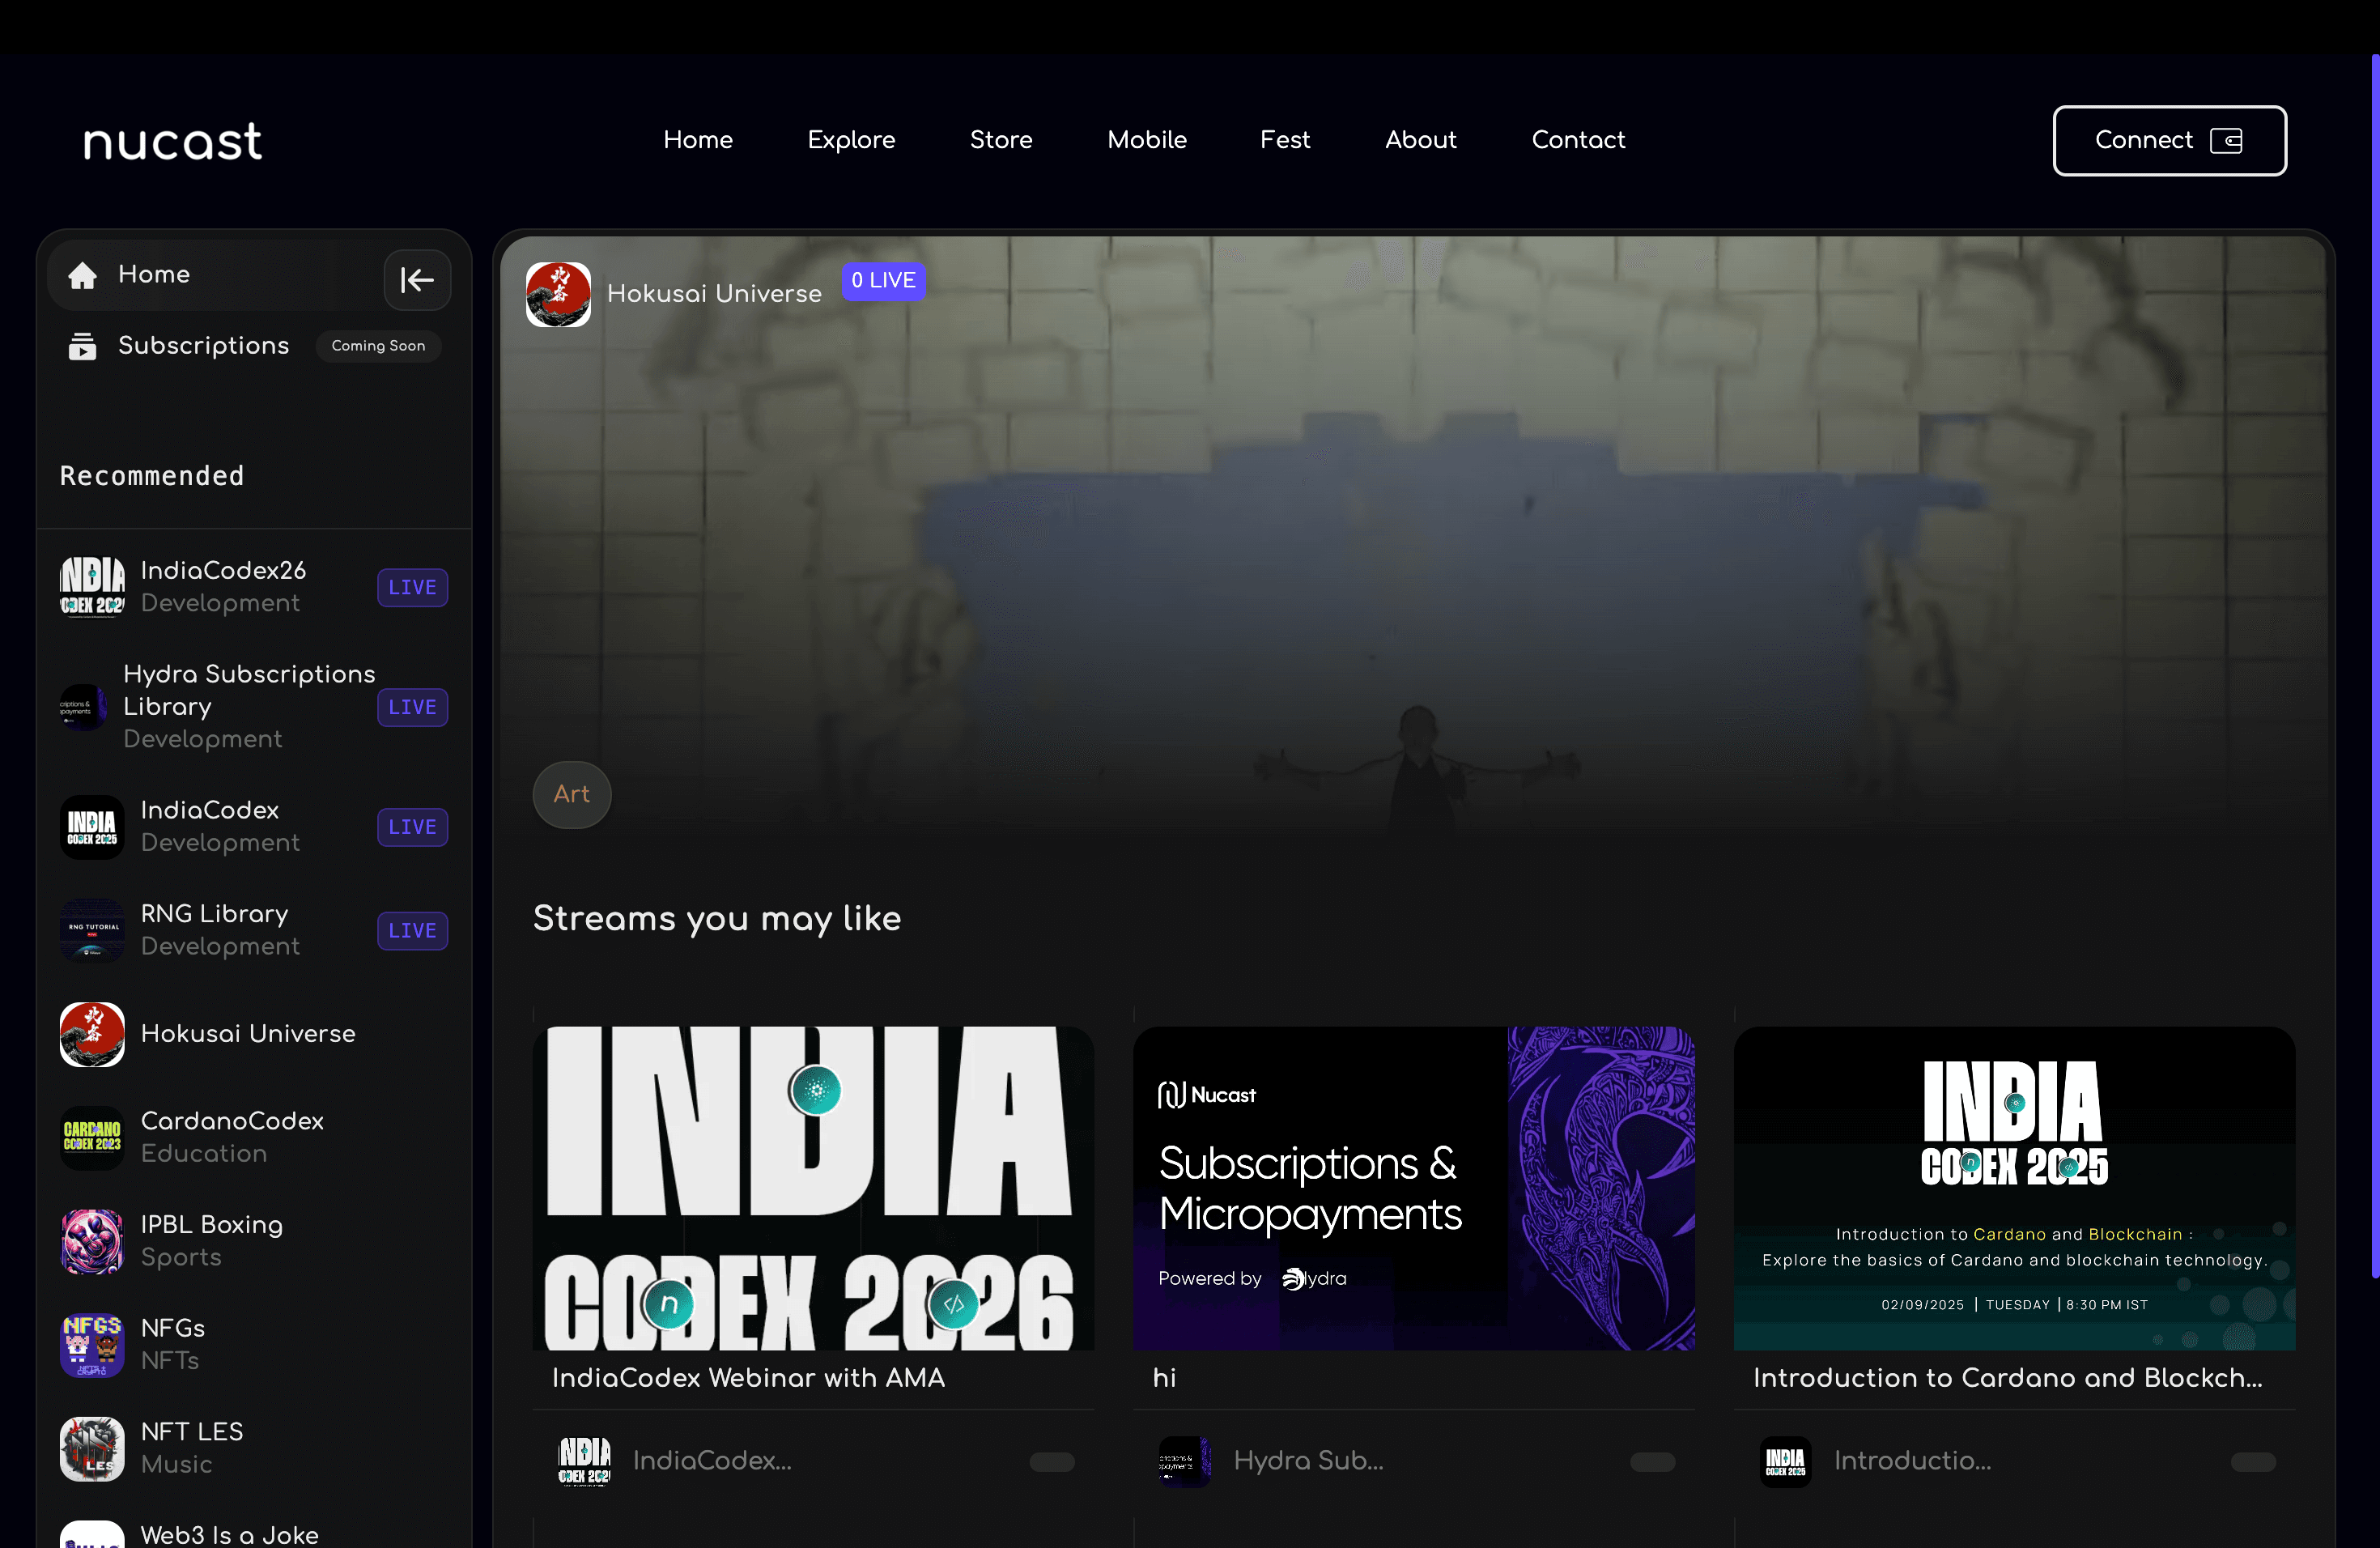Viewport: 2380px width, 1548px height.
Task: Click LIVE badge next to Hydra Subscriptions Library
Action: 412,707
